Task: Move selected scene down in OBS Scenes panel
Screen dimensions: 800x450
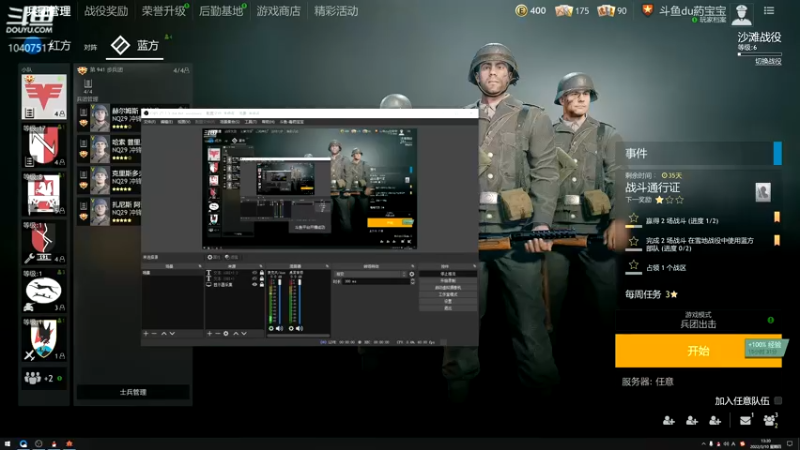Action: [x=172, y=333]
